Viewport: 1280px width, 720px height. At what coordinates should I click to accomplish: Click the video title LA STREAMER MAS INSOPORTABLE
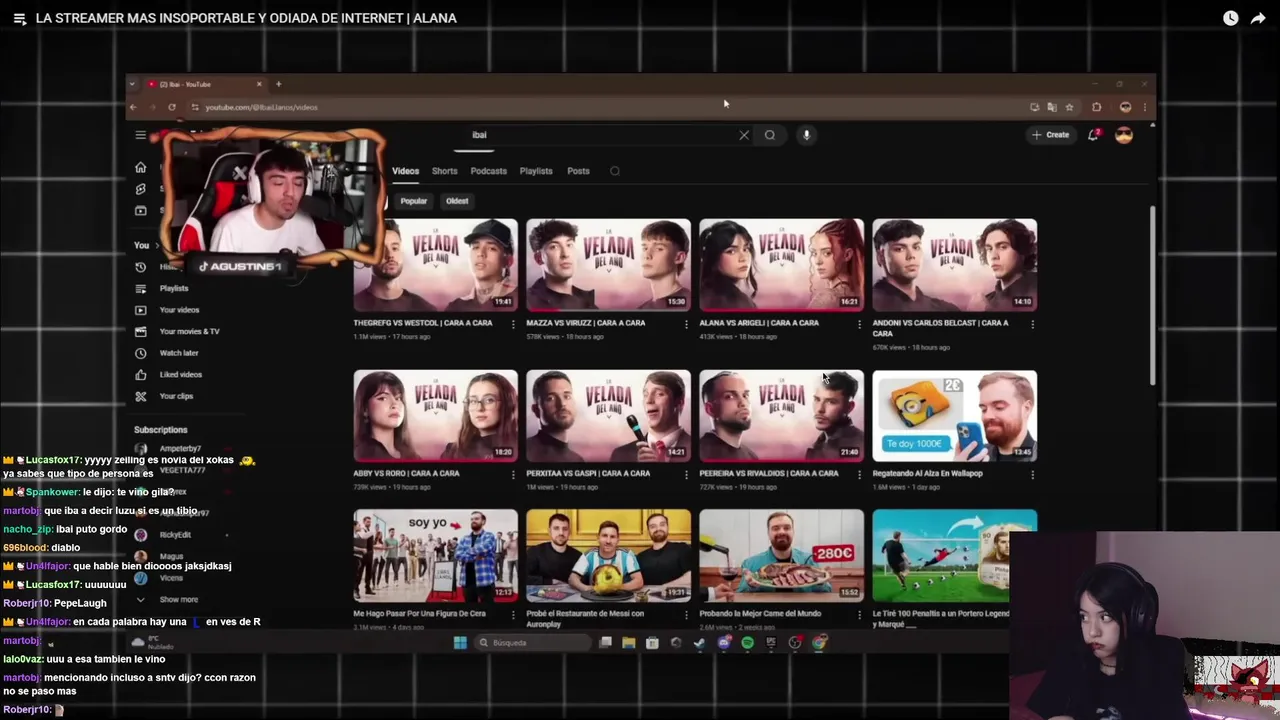pos(246,18)
